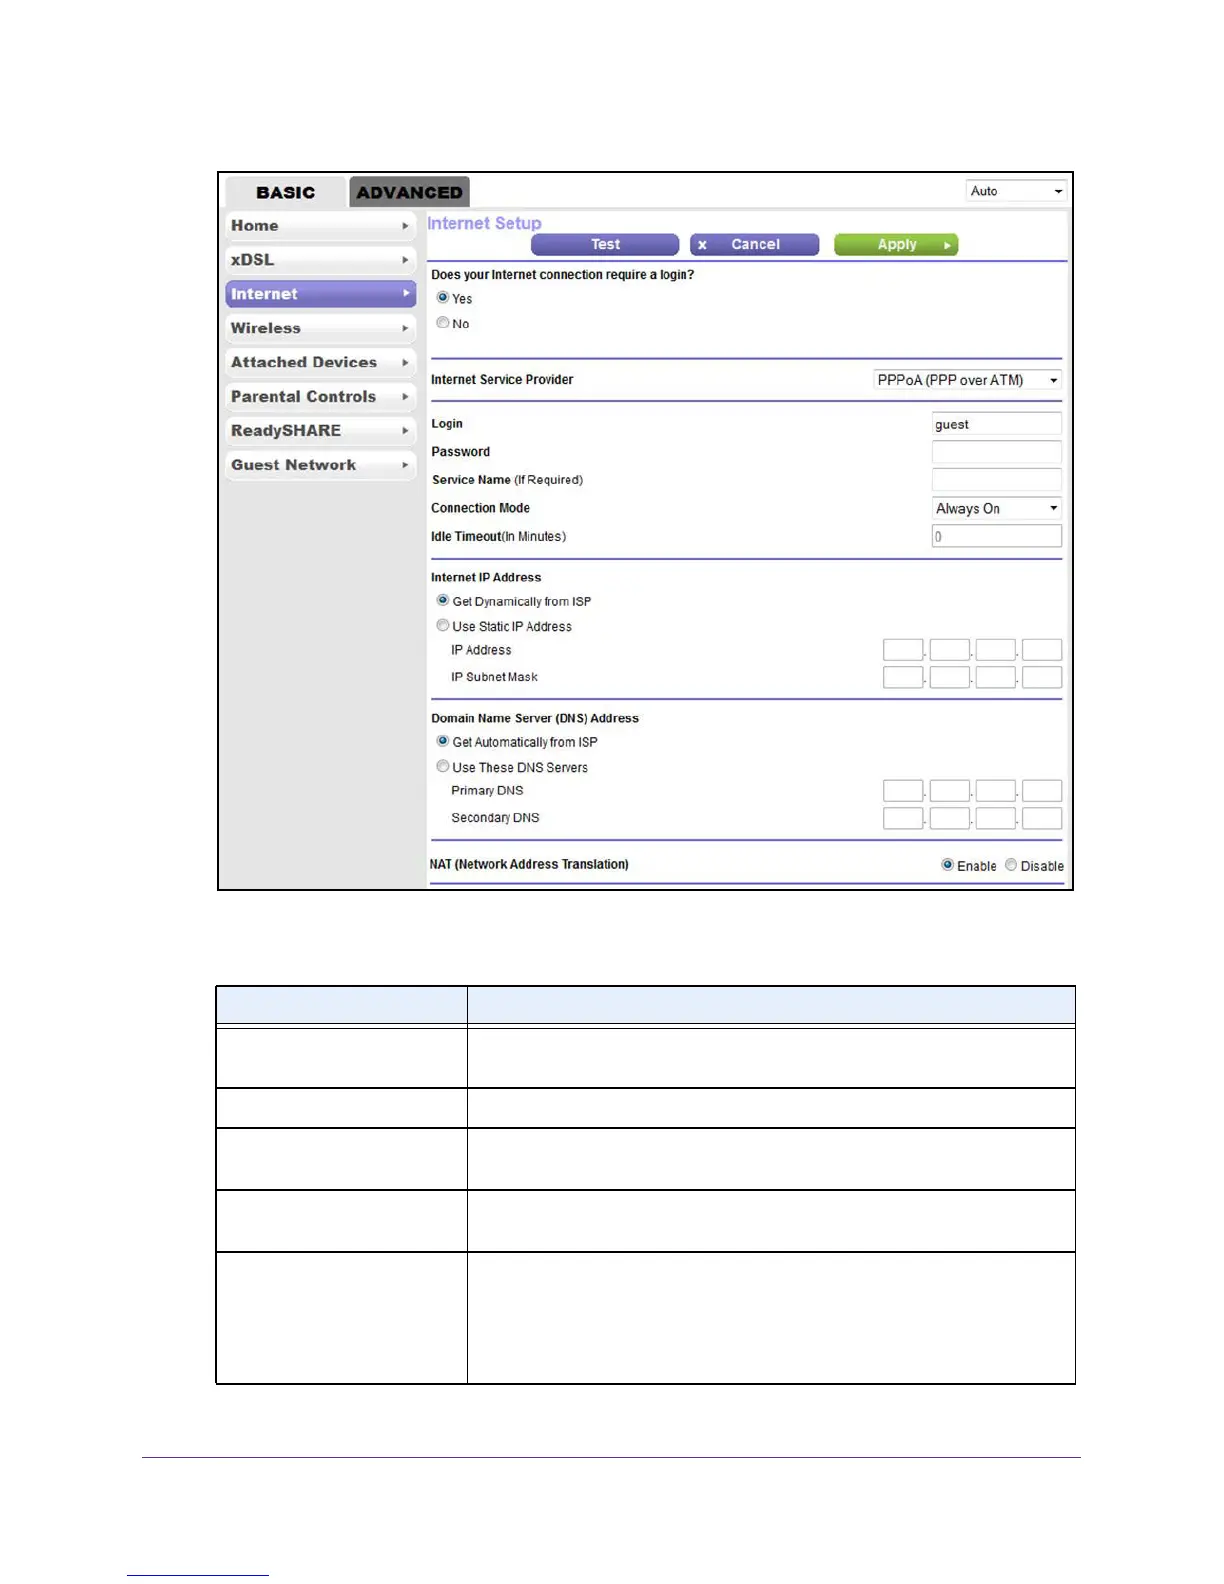This screenshot has height=1584, width=1224.
Task: Click the Guest Network arrow icon
Action: 405,465
